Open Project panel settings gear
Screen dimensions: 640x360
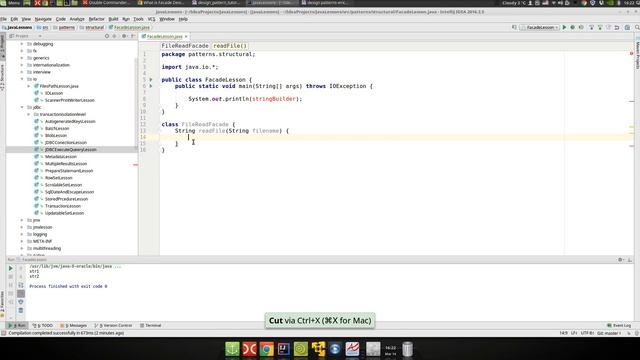(x=124, y=36)
